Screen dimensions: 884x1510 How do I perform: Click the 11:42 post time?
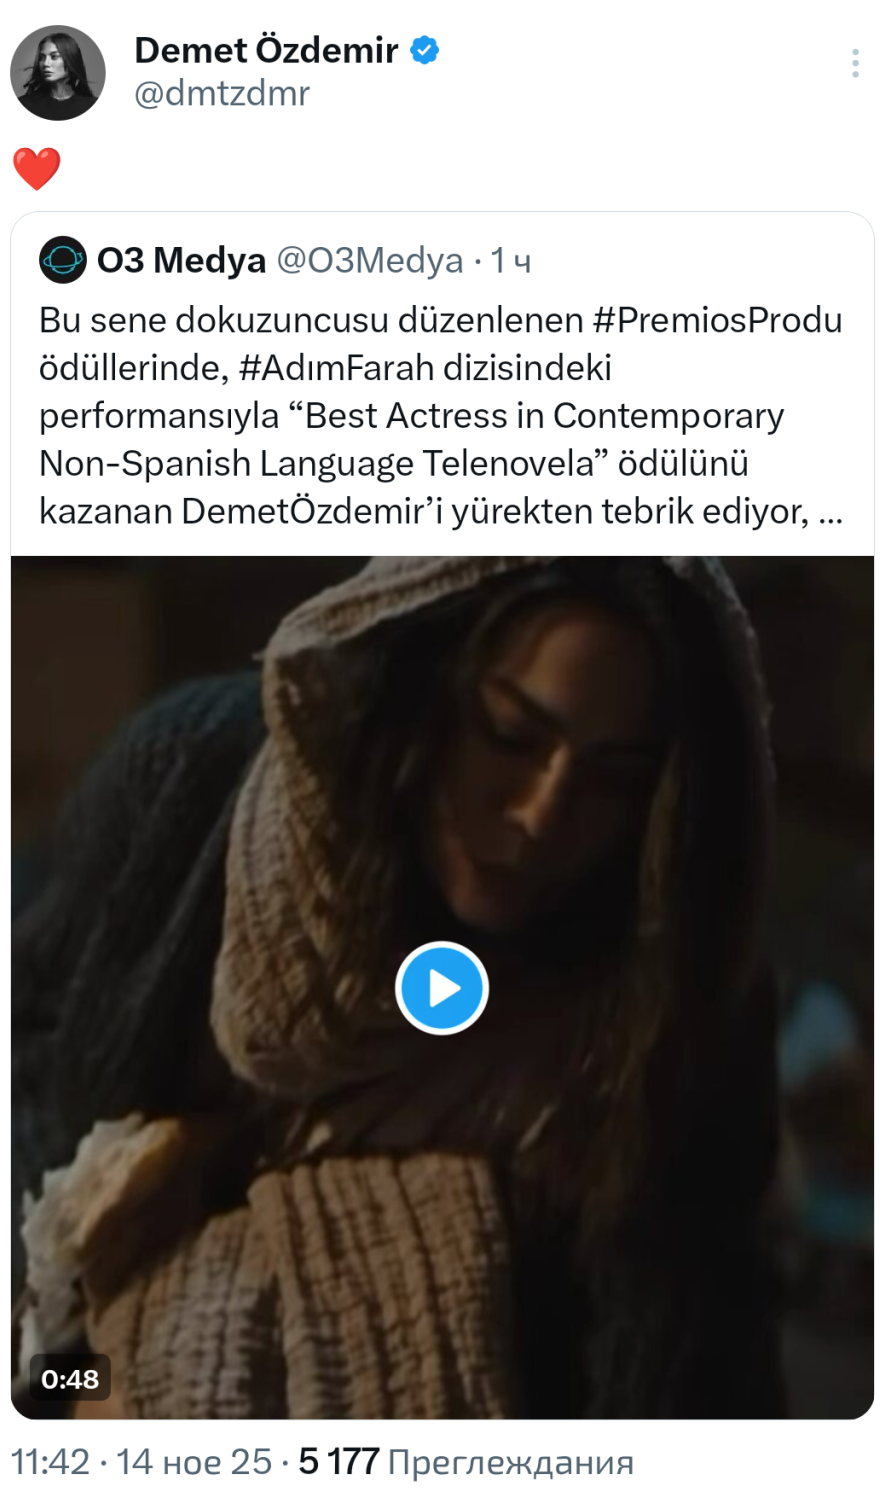coord(50,1462)
